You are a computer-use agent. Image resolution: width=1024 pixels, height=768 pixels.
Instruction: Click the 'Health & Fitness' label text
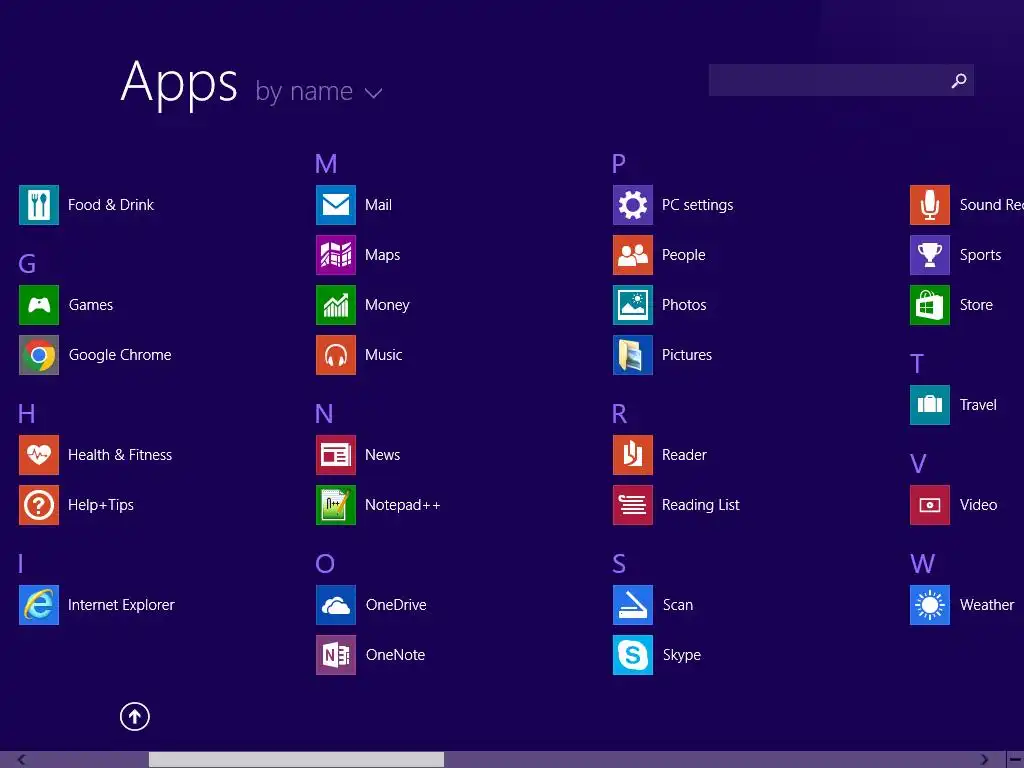[120, 455]
